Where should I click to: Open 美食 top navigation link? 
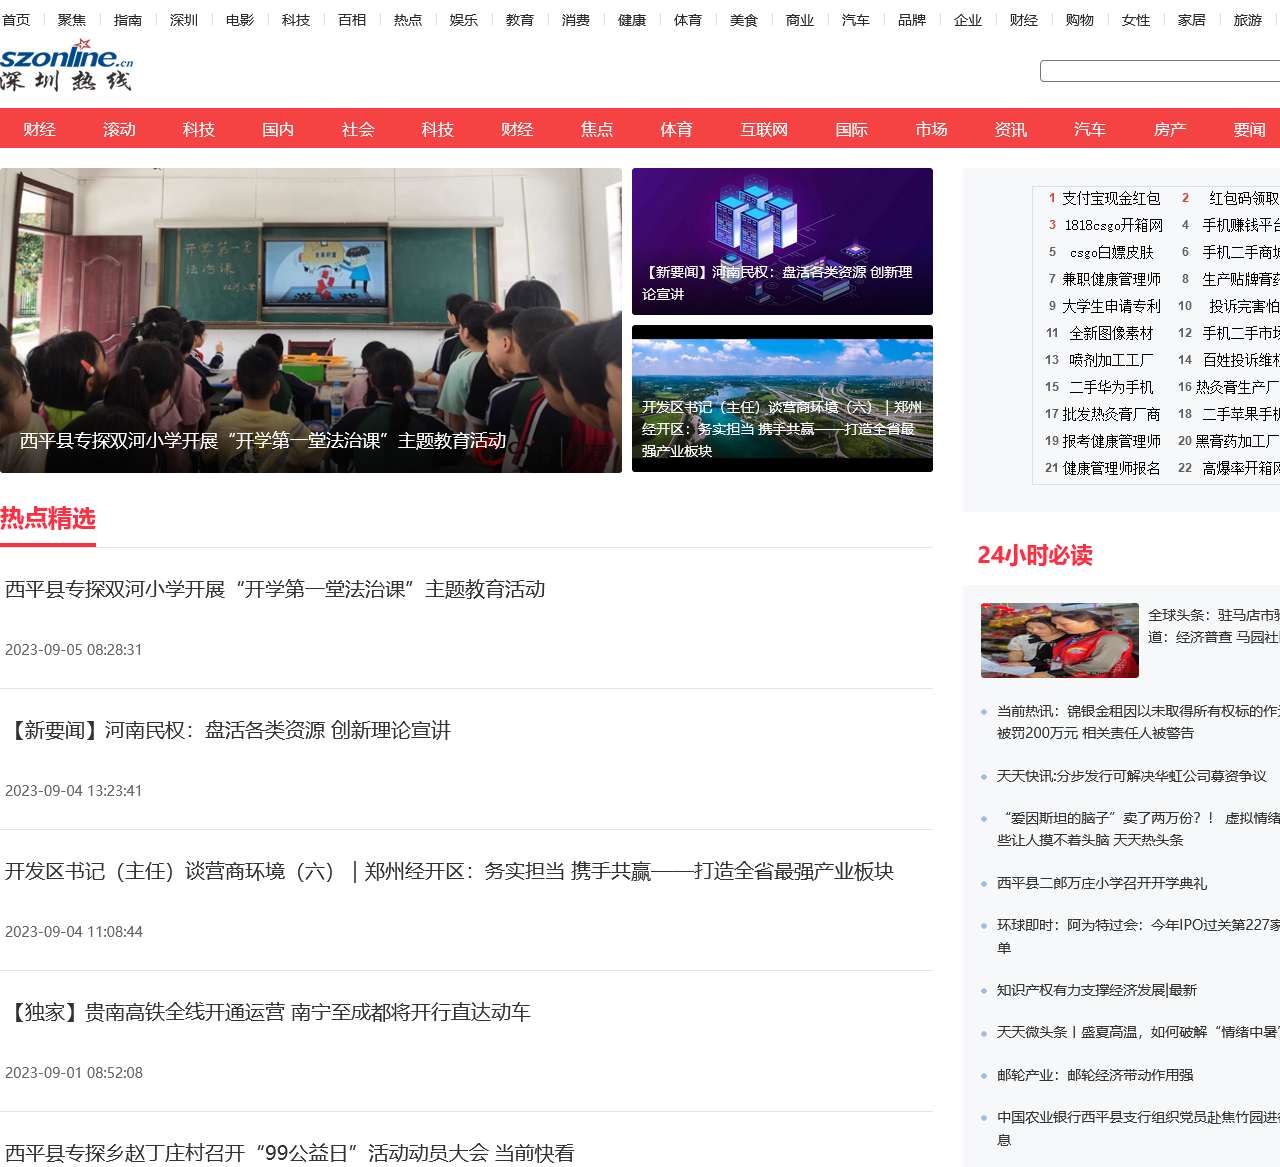point(744,20)
